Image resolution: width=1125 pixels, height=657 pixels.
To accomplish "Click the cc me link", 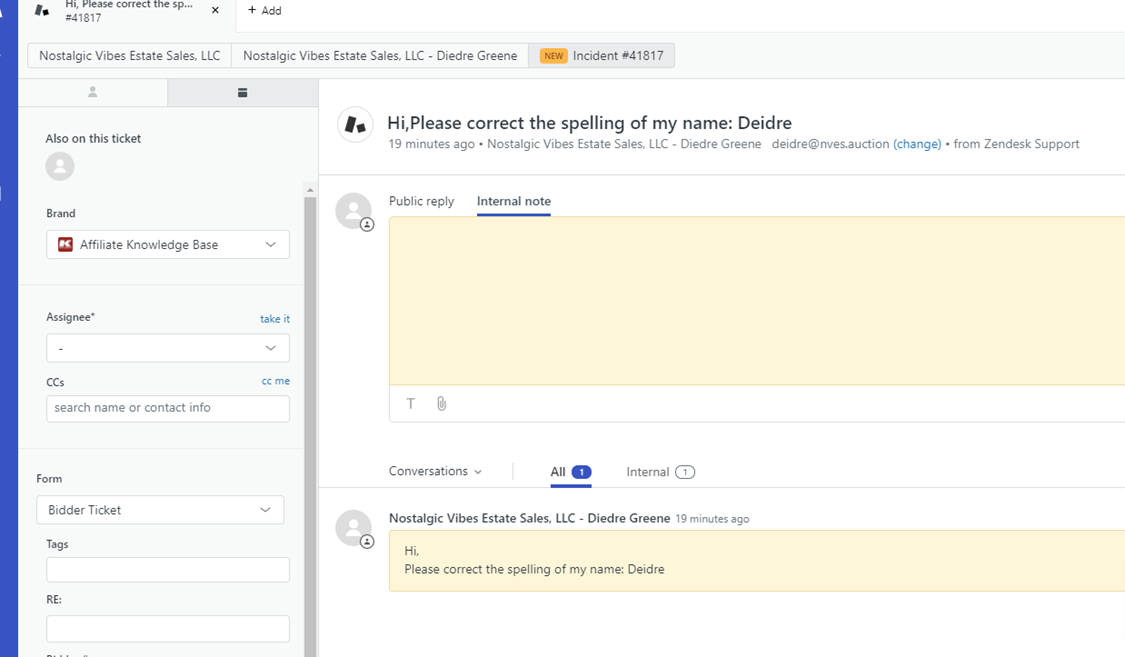I will pyautogui.click(x=275, y=381).
